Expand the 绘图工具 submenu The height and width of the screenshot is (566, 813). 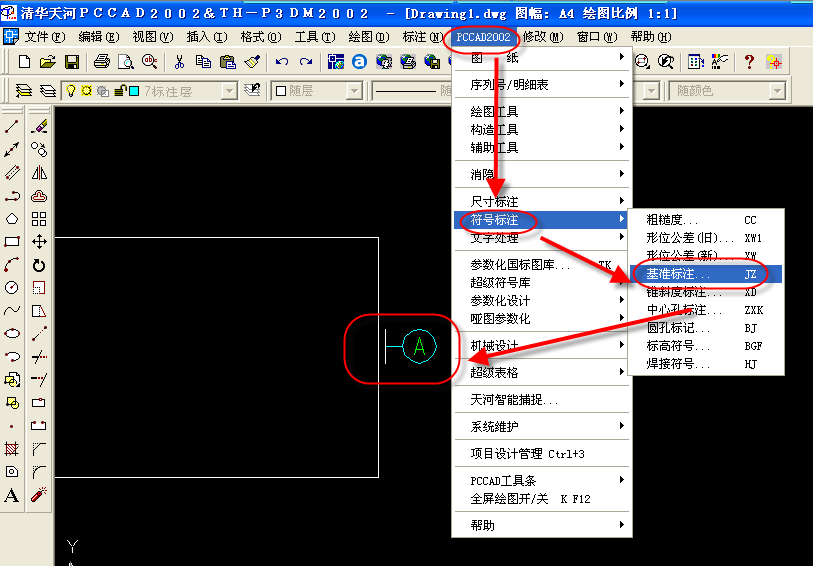pos(542,111)
